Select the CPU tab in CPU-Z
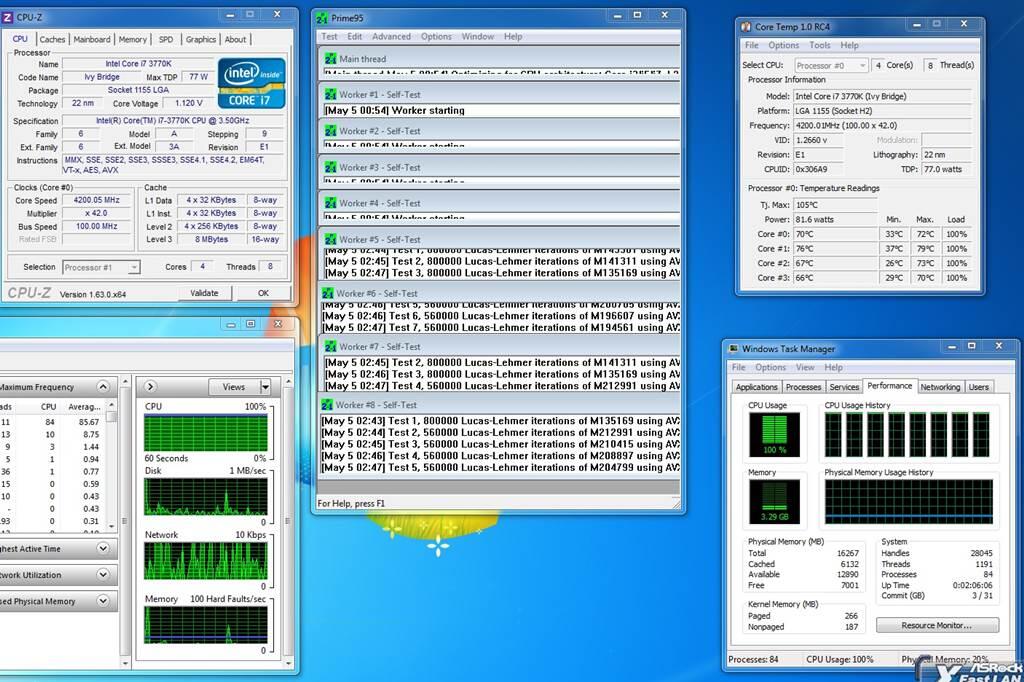 coord(20,39)
